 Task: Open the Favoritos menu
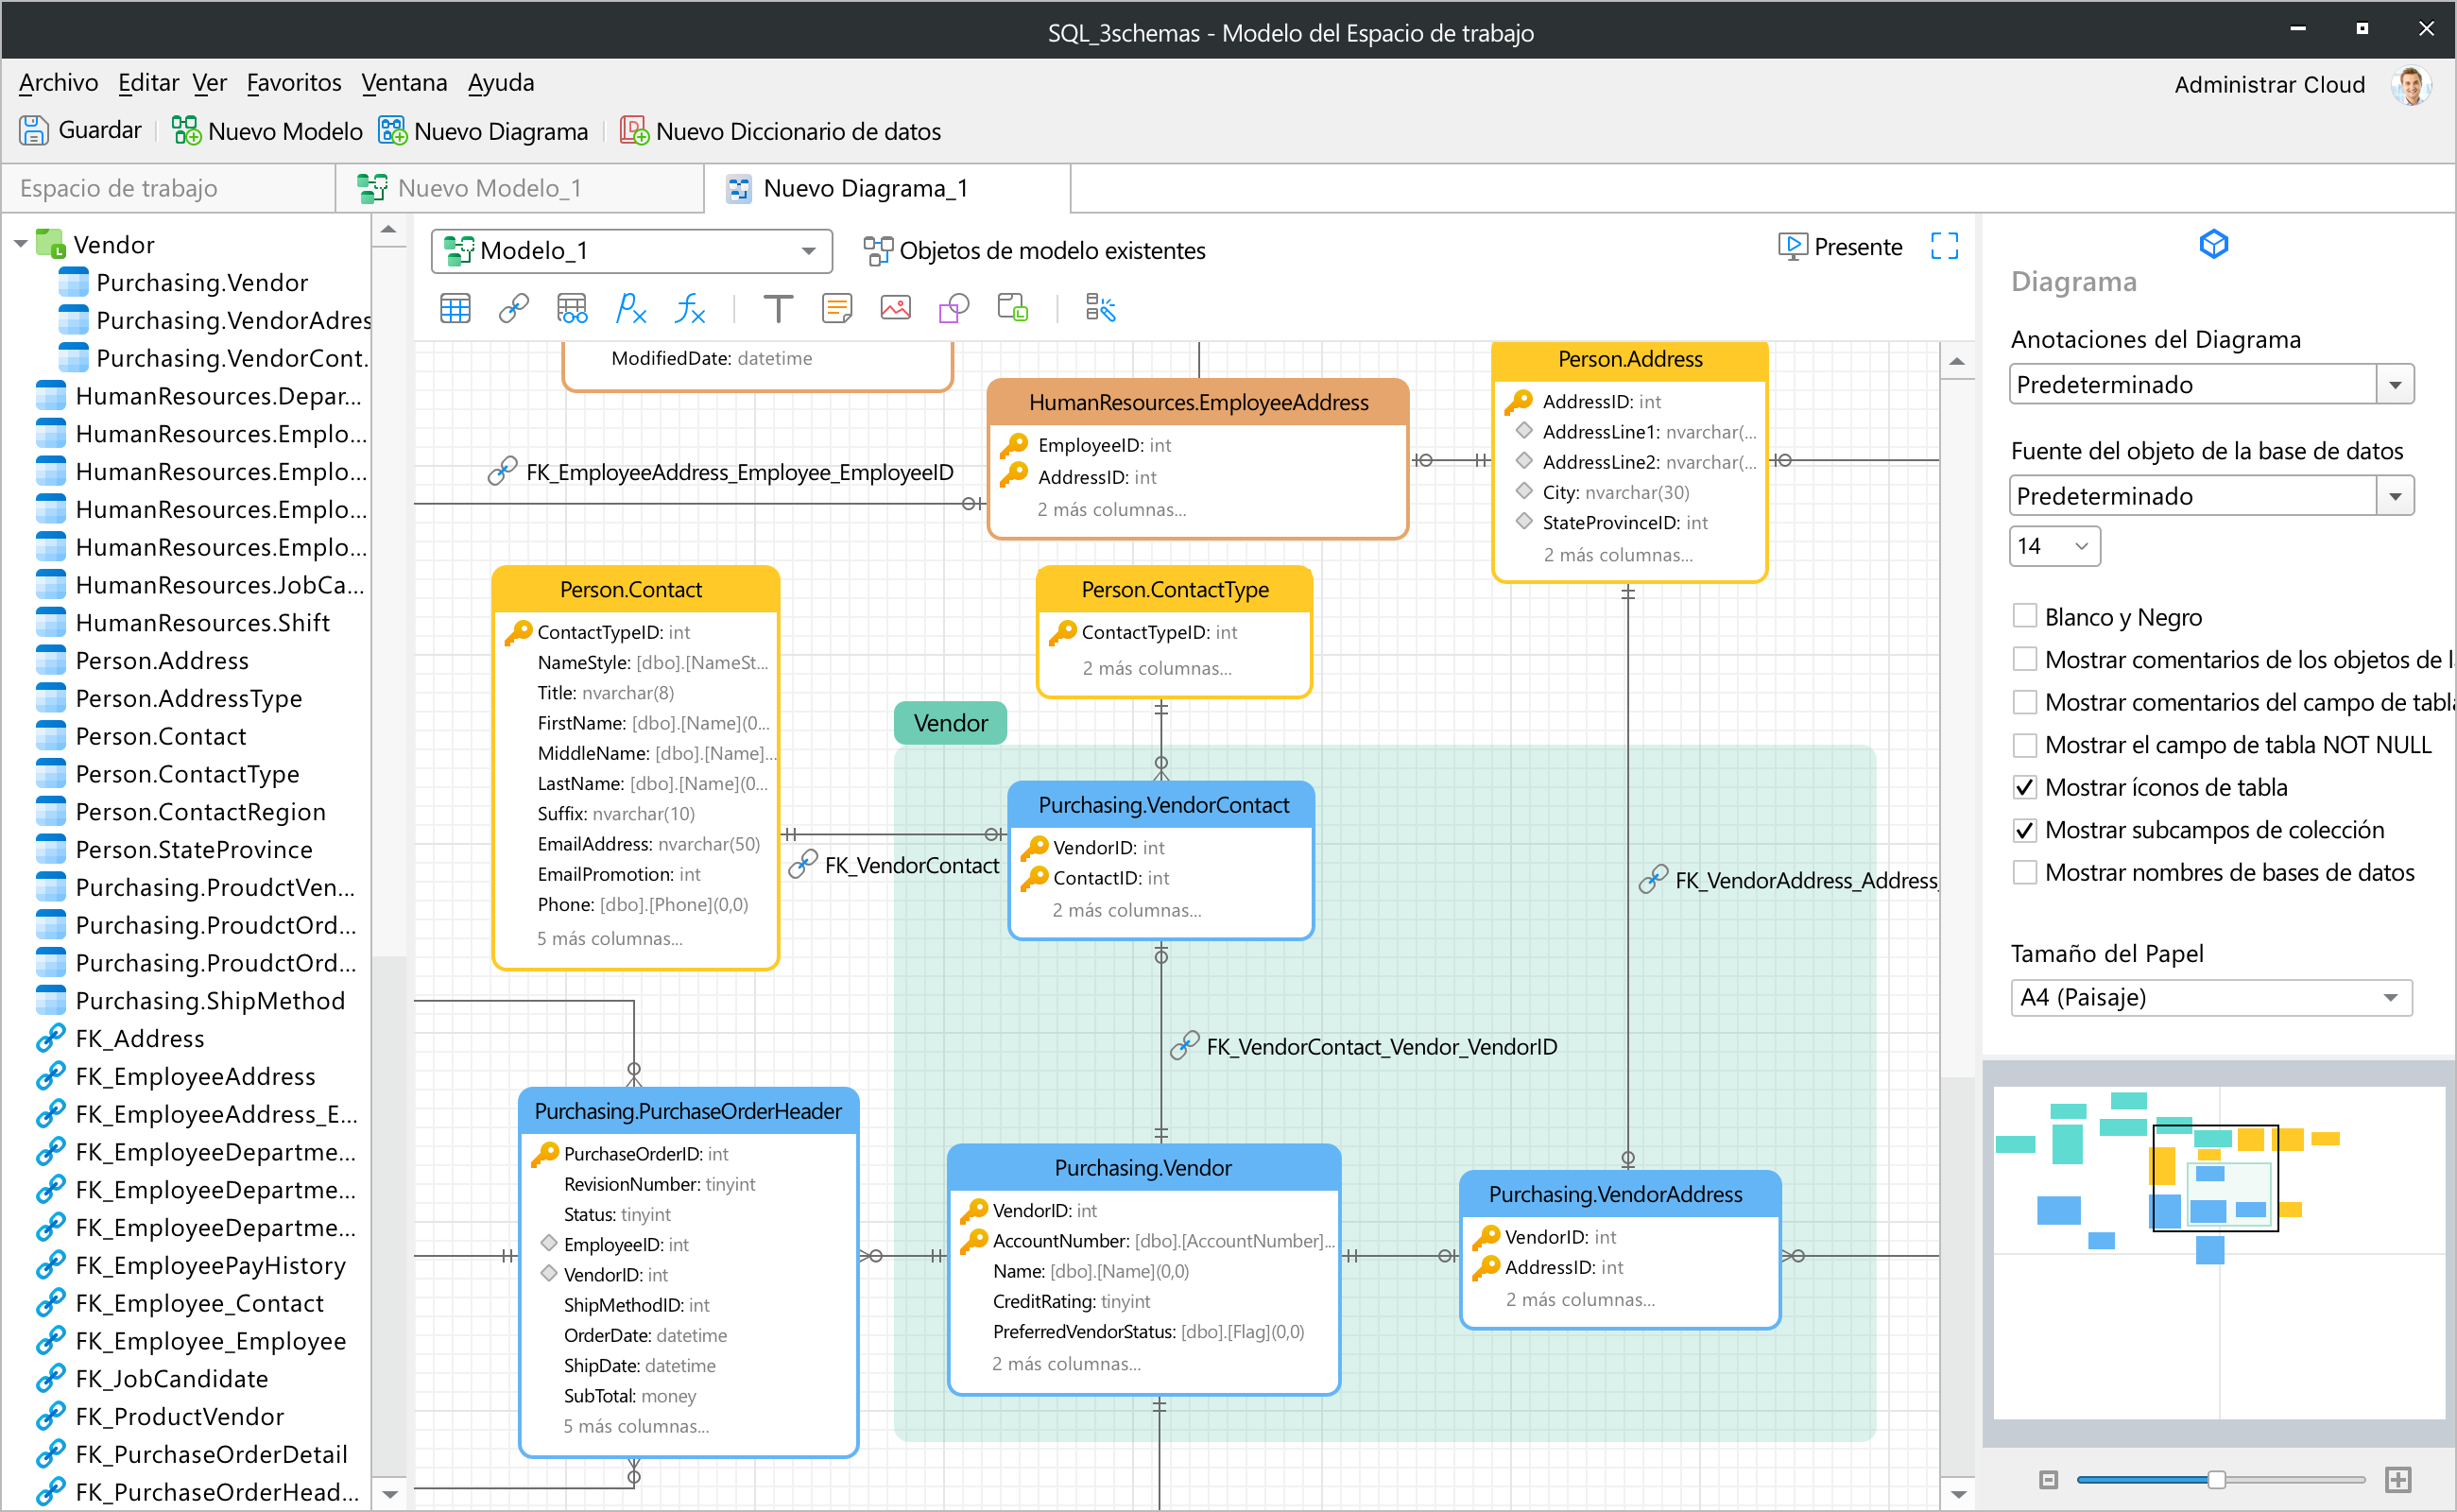pos(293,82)
